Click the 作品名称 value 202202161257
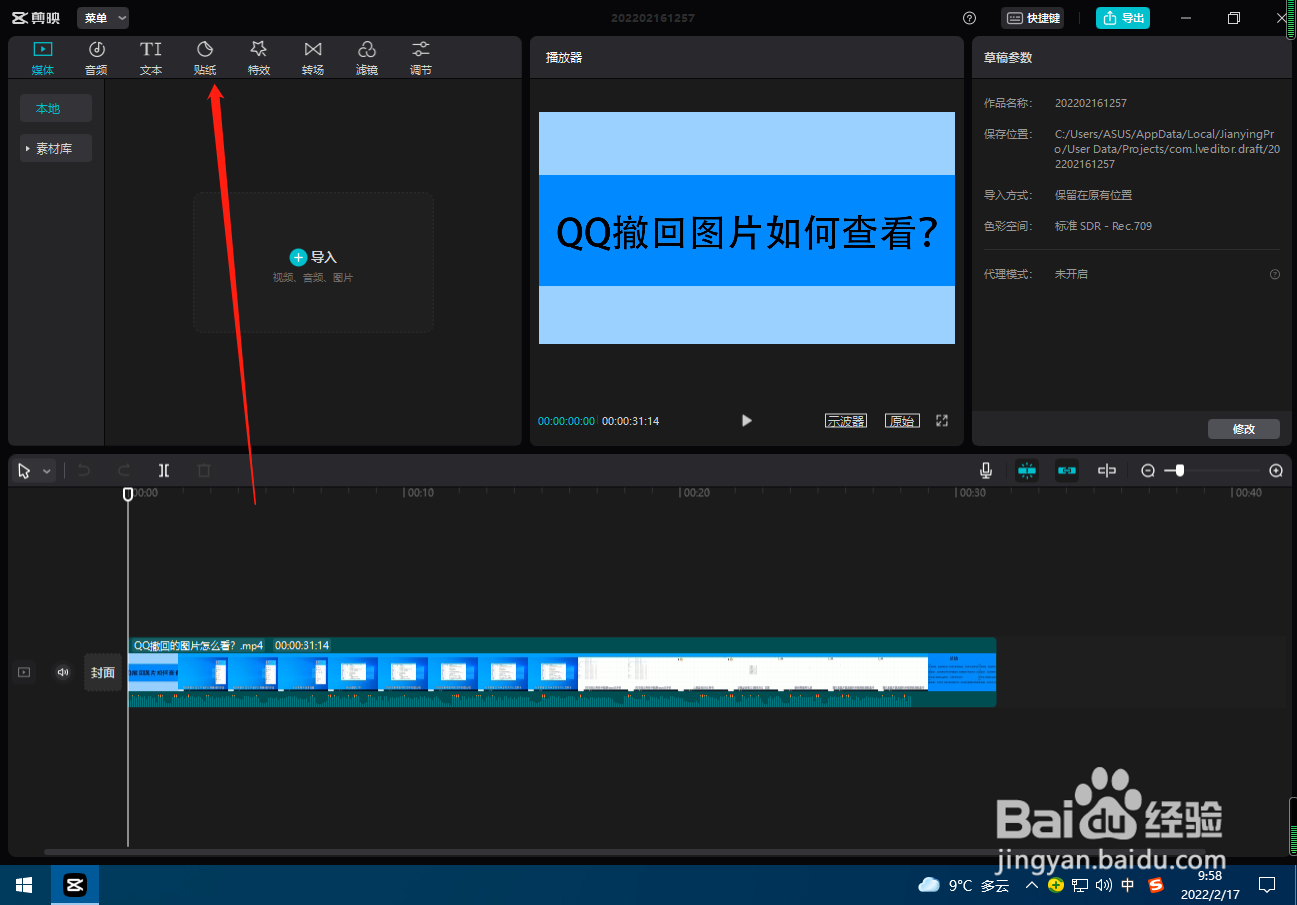This screenshot has height=905, width=1297. 1091,103
